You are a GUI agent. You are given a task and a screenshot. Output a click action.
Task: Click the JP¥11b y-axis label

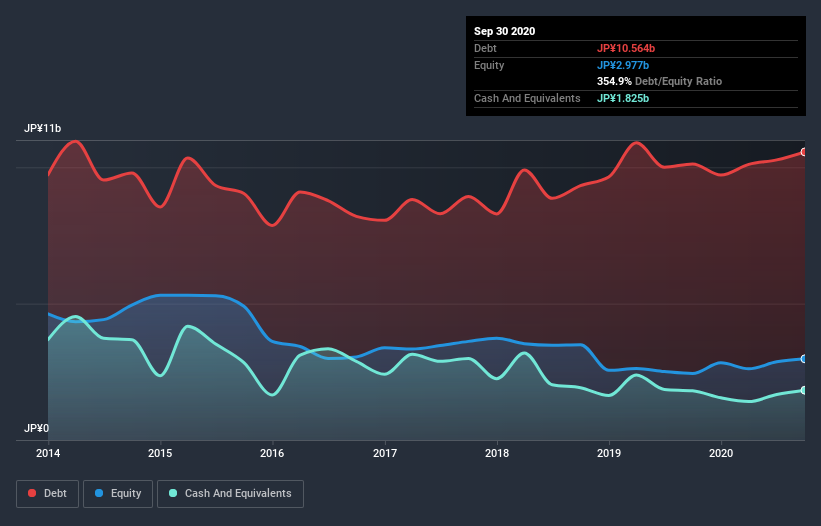point(42,129)
